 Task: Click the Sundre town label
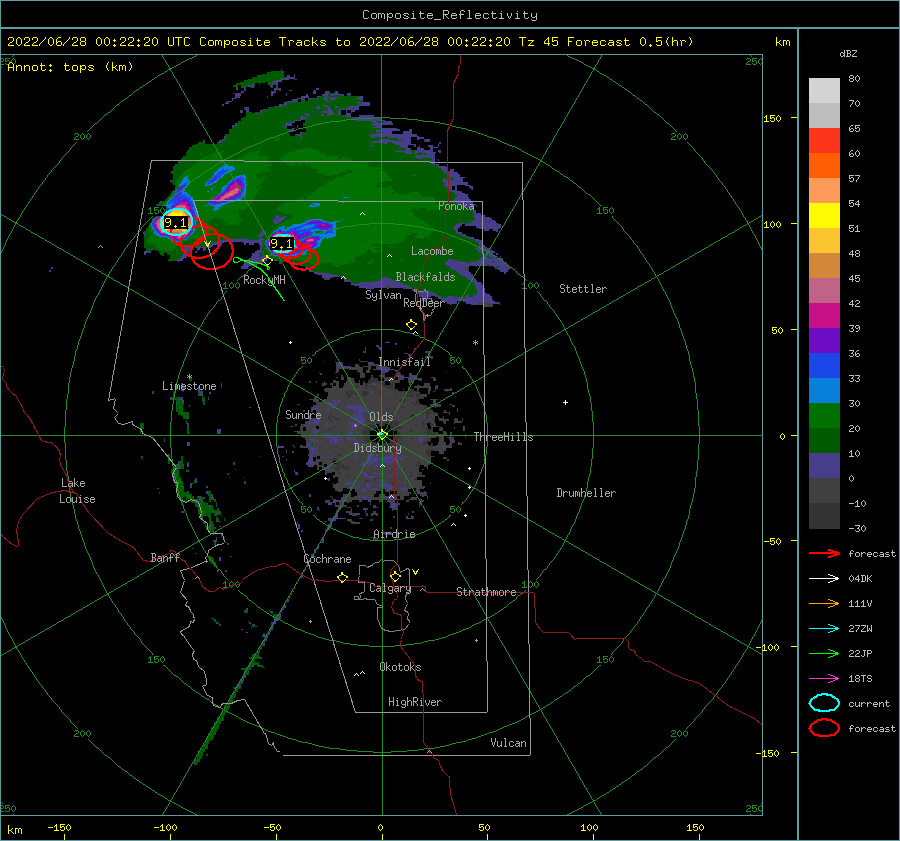(303, 414)
